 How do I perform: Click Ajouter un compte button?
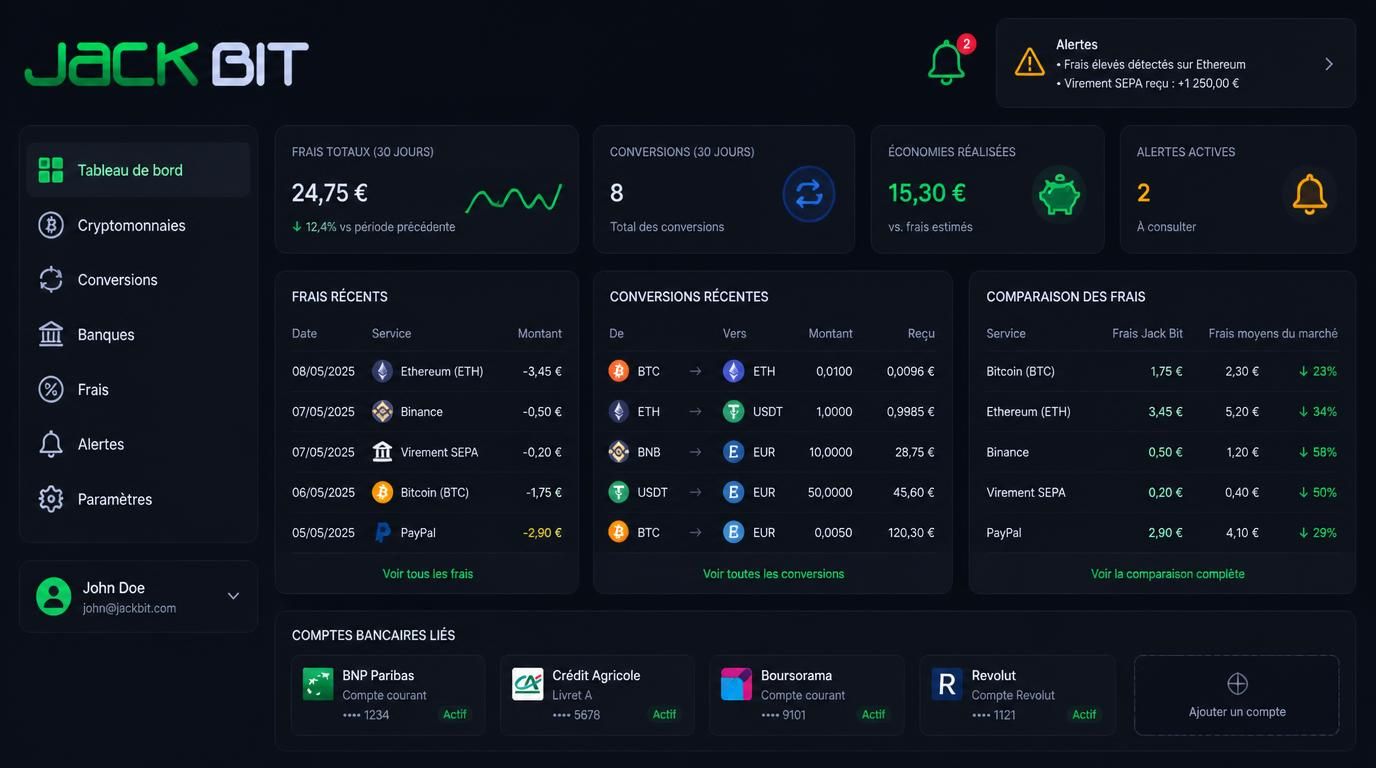click(1237, 695)
